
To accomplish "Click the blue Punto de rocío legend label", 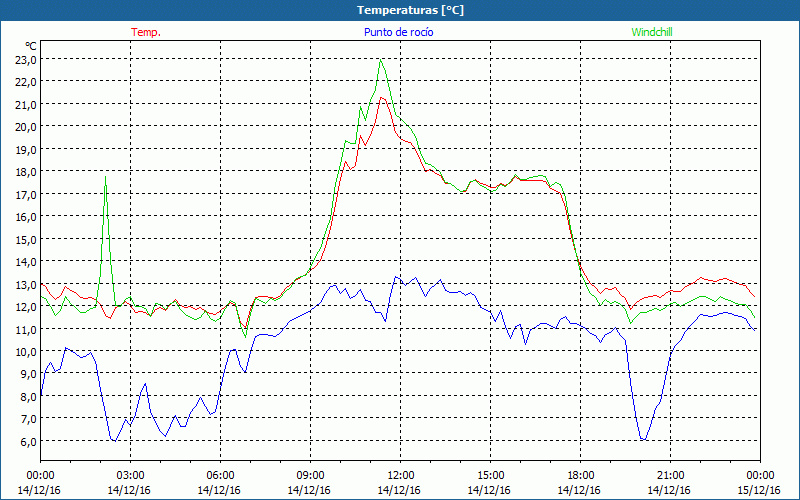I will [x=398, y=32].
